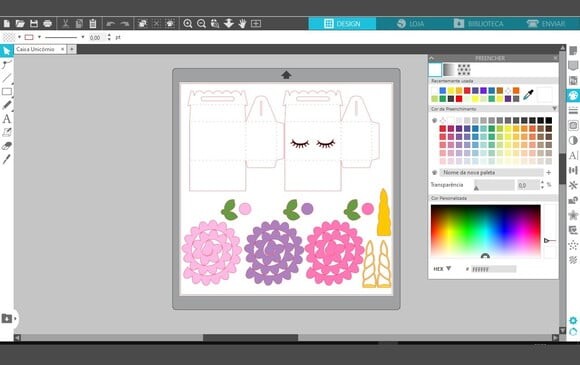Add new palette with the plus button
Viewport: 580px width, 365px height.
pyautogui.click(x=549, y=173)
